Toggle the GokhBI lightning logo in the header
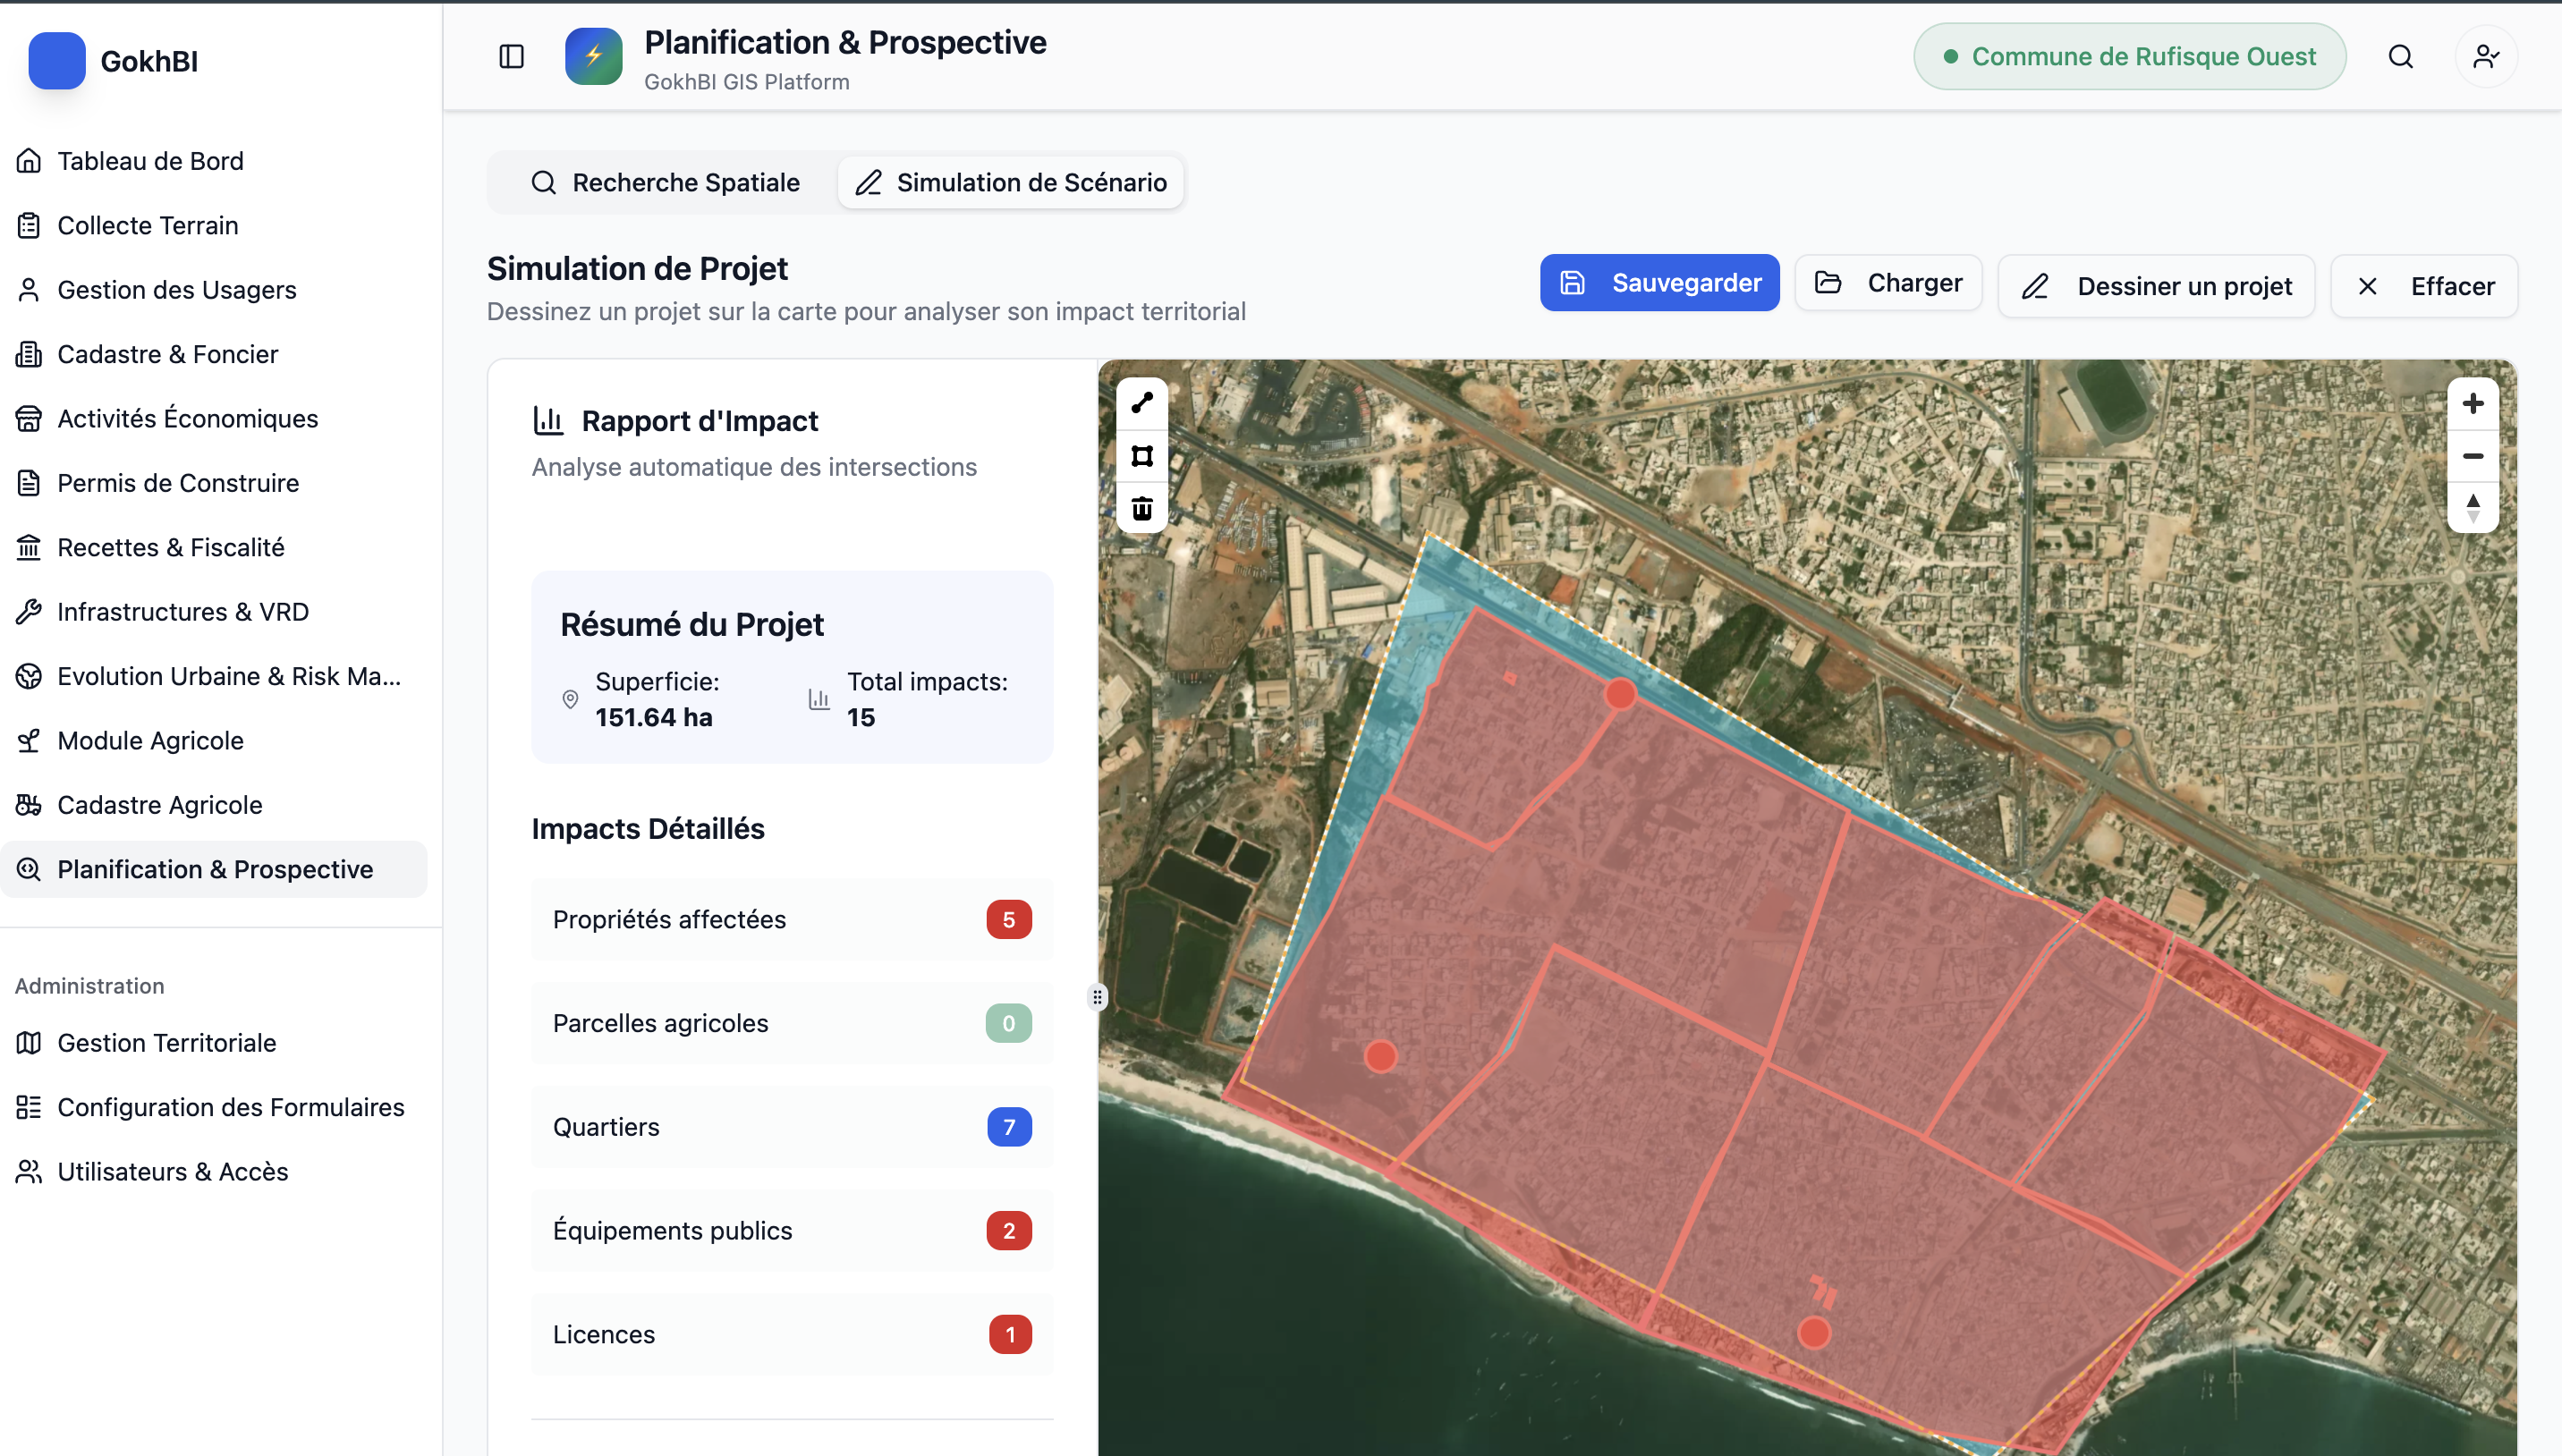2562x1456 pixels. click(x=593, y=56)
